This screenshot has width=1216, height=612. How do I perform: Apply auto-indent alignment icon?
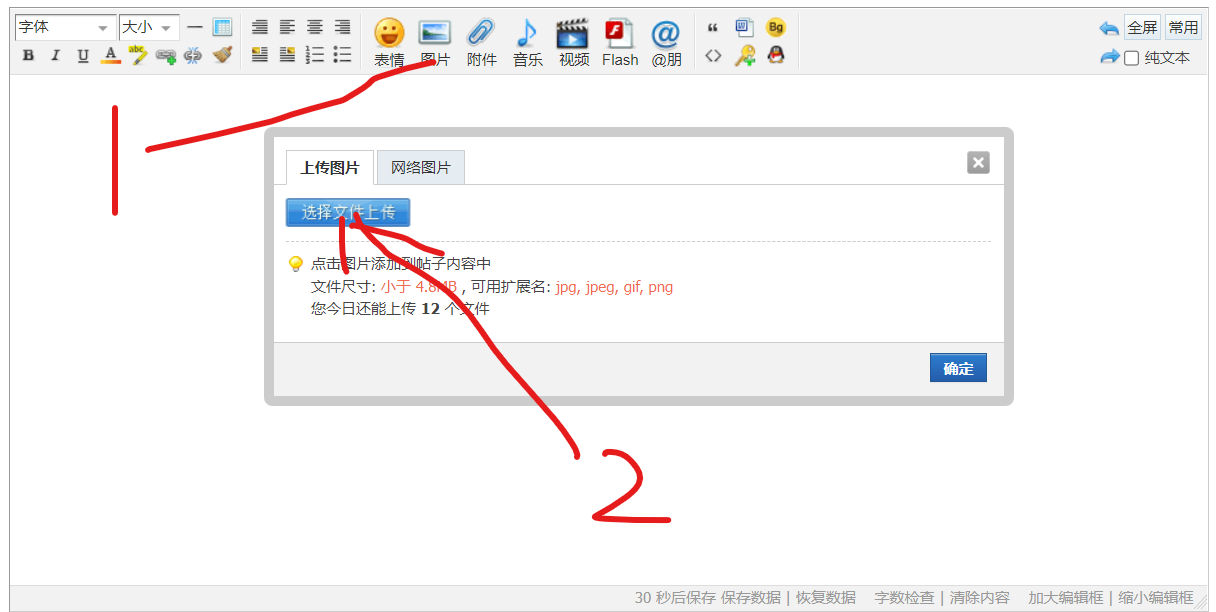[260, 27]
